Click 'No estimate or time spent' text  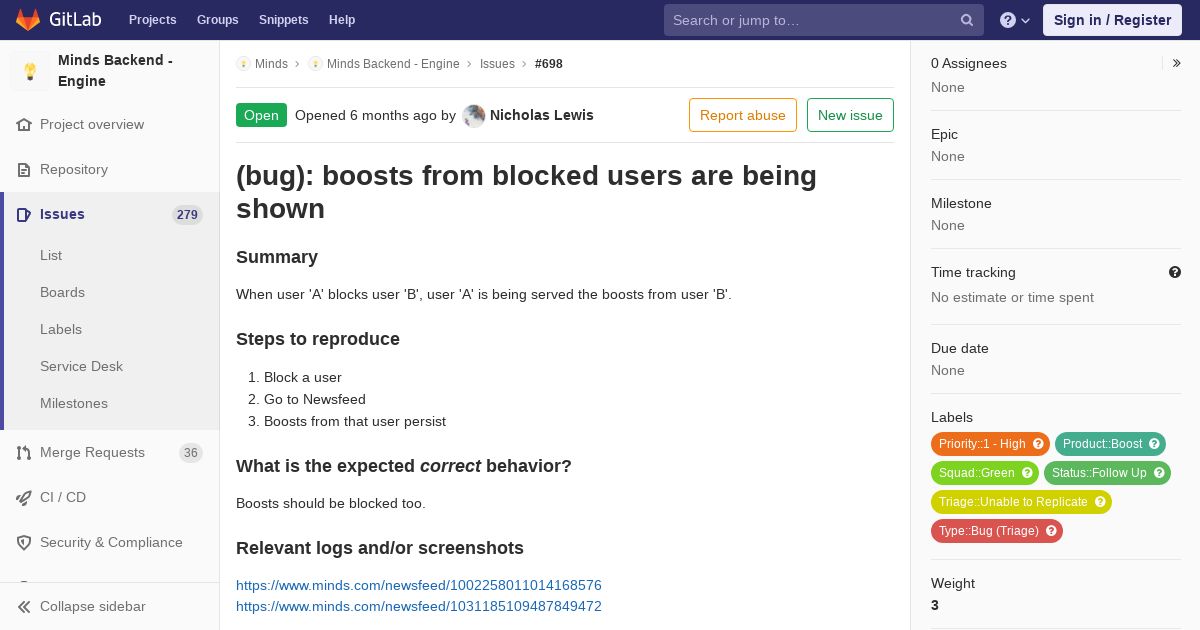[x=1012, y=297]
